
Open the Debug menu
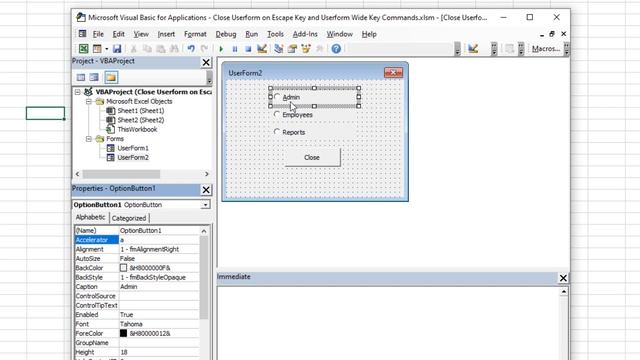pos(226,34)
